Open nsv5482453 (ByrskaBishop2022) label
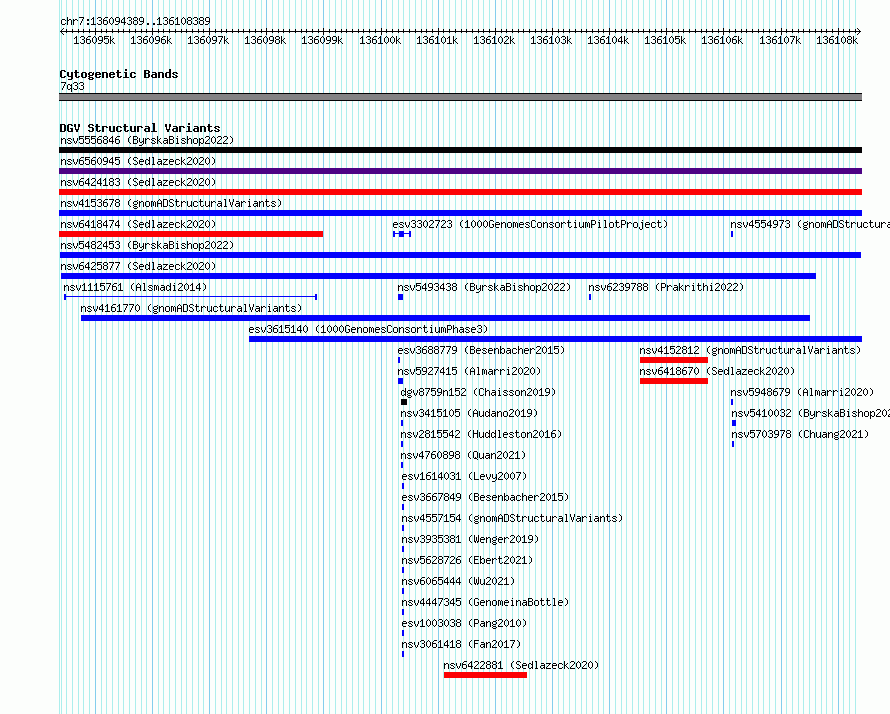The image size is (890, 714). point(147,245)
